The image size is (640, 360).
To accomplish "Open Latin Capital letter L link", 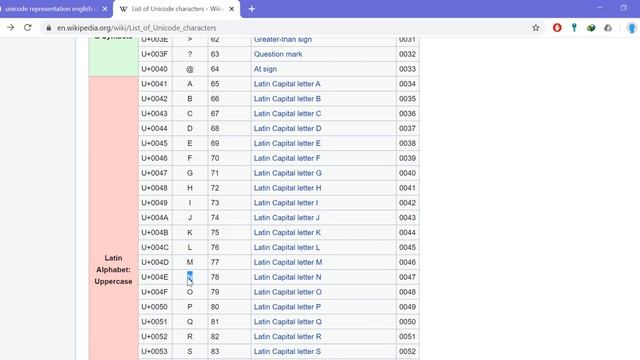I will click(x=287, y=247).
